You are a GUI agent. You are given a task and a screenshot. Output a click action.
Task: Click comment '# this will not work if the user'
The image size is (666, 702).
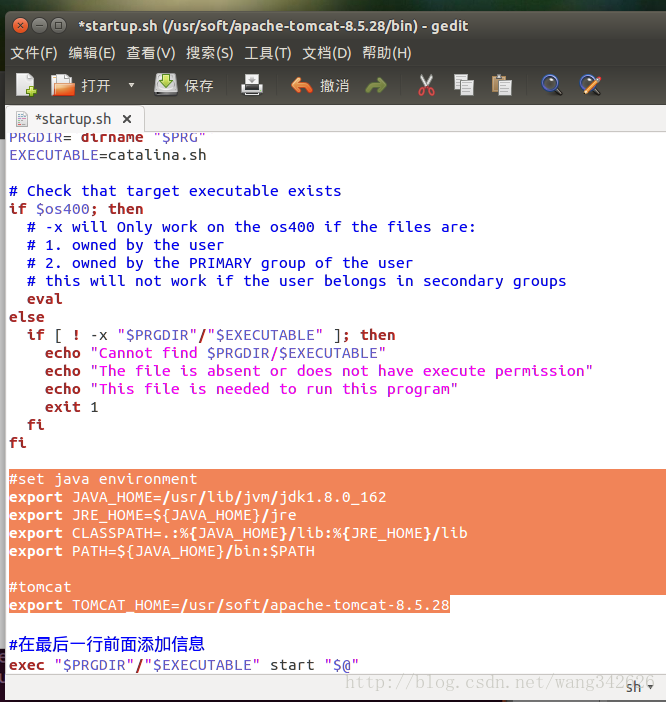click(x=296, y=281)
